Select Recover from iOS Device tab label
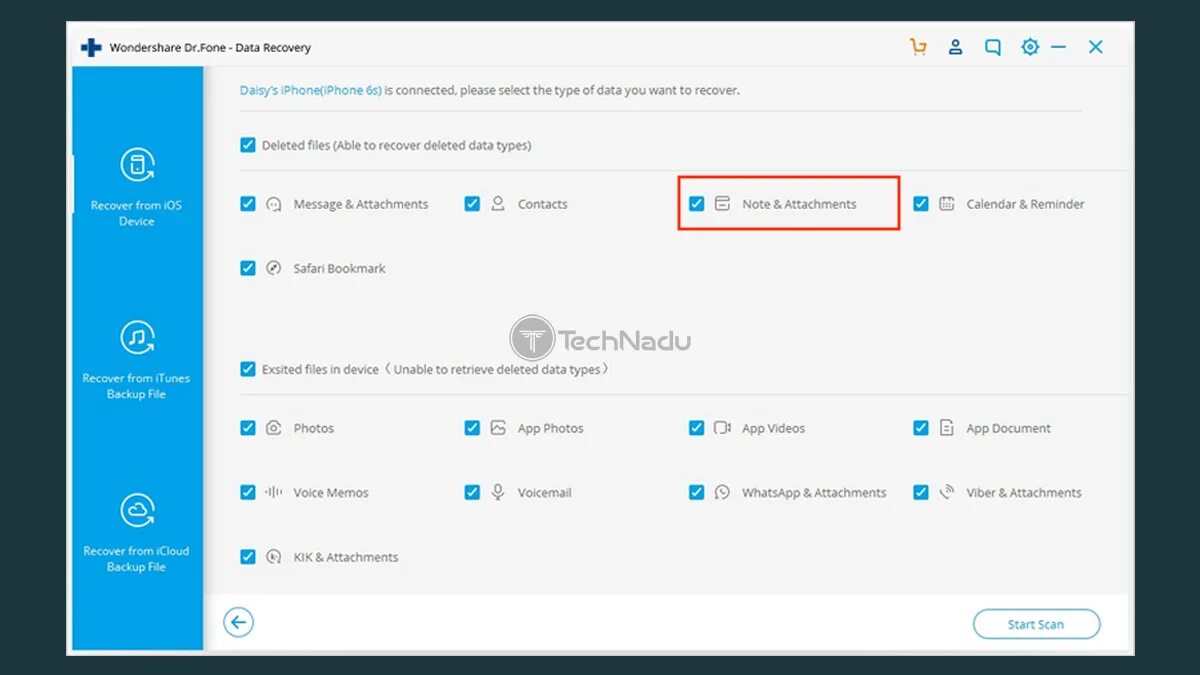Viewport: 1200px width, 675px height. pyautogui.click(x=137, y=213)
